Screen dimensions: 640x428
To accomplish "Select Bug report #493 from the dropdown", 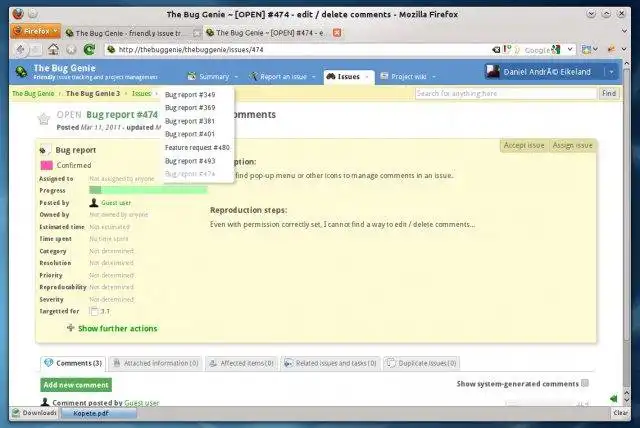I will [x=190, y=161].
